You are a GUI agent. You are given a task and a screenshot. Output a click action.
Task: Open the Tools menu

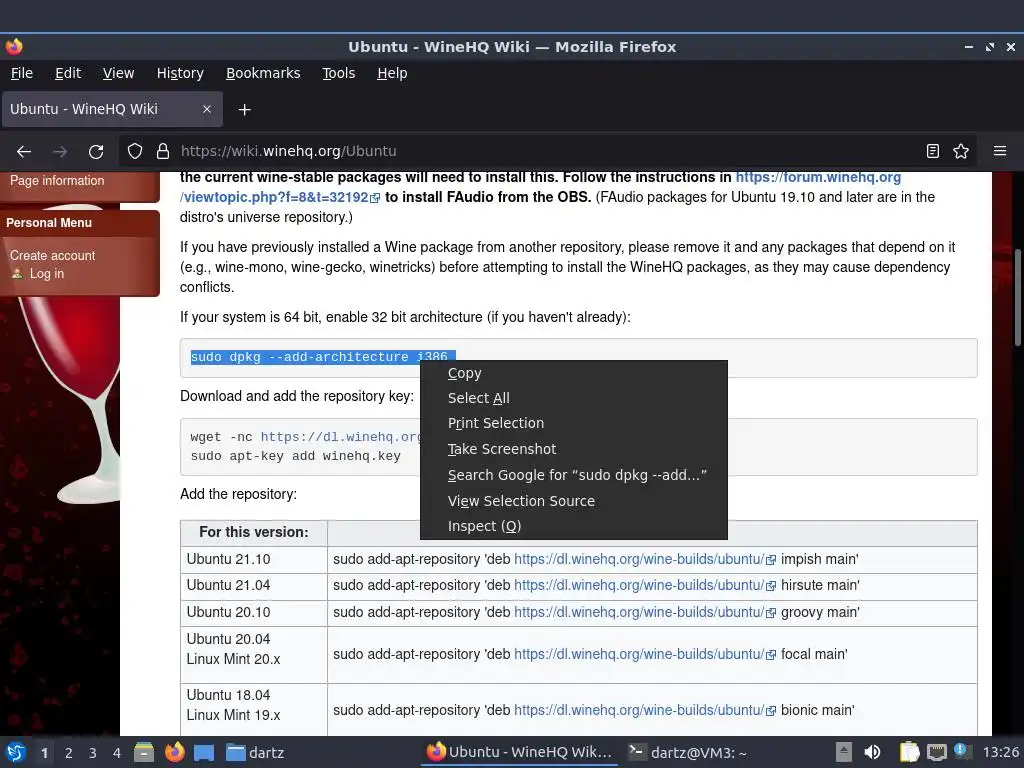click(x=338, y=73)
